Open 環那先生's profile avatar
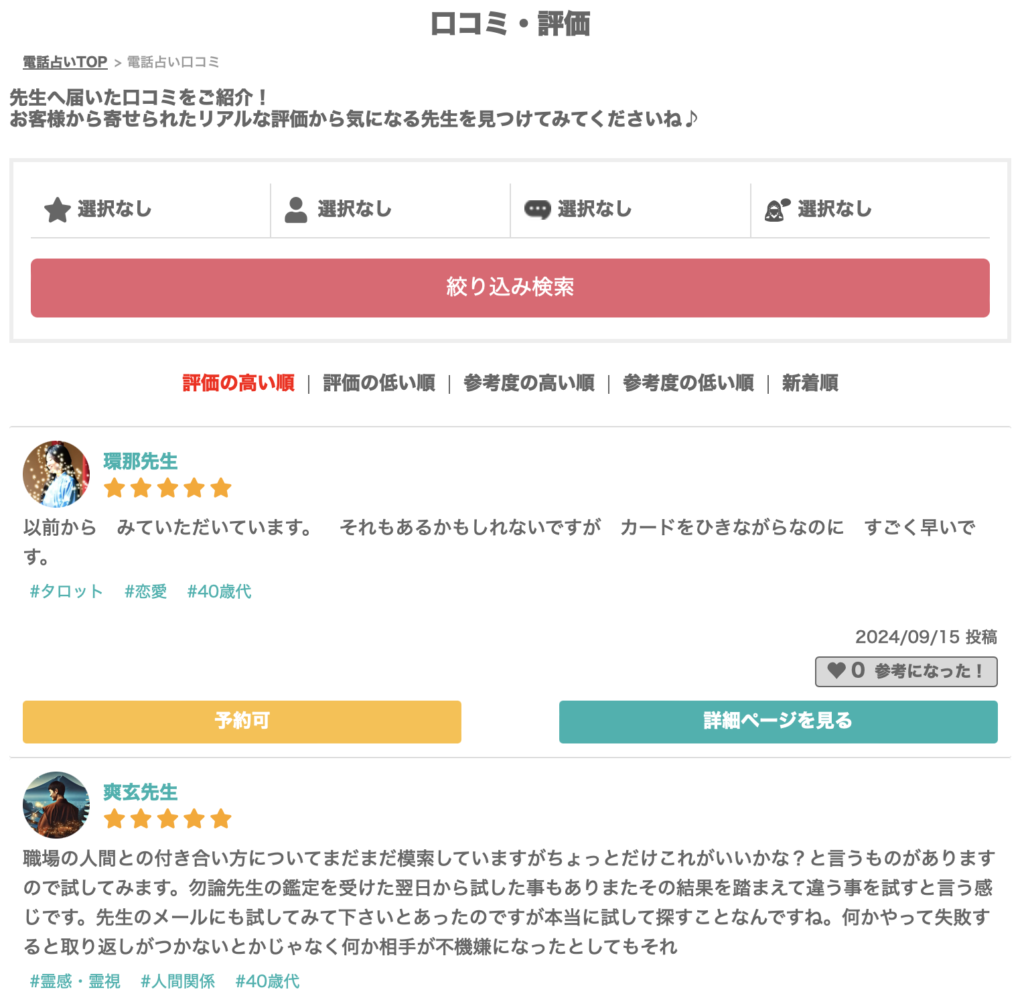 [56, 474]
